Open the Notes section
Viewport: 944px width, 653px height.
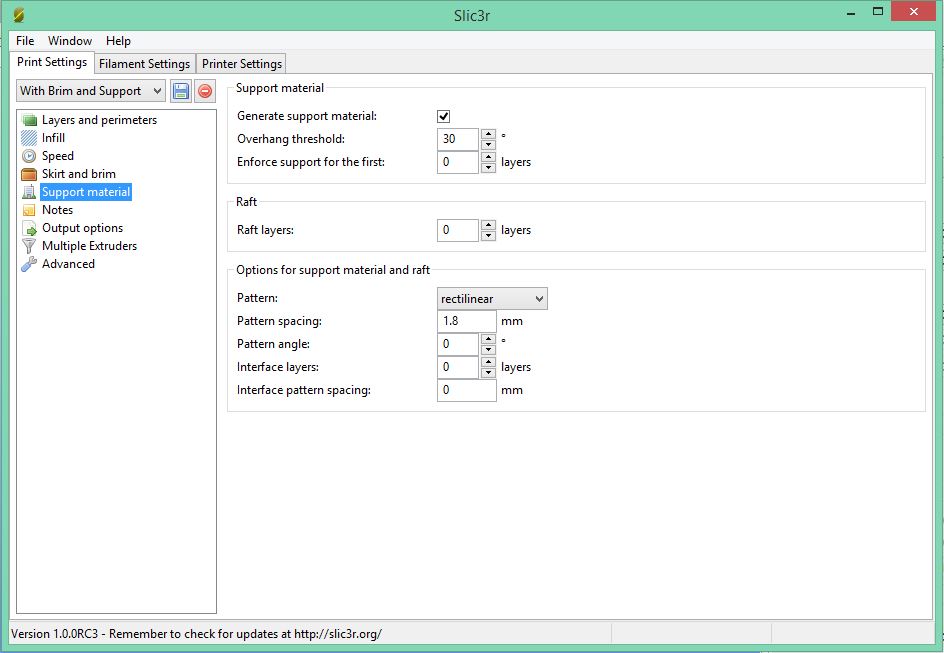coord(57,210)
